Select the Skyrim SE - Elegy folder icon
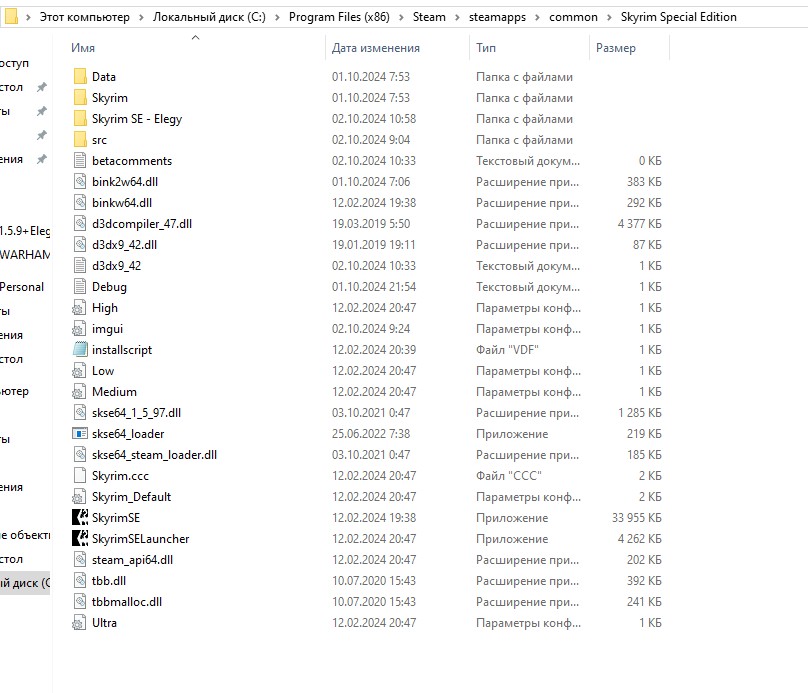808x693 pixels. click(80, 119)
